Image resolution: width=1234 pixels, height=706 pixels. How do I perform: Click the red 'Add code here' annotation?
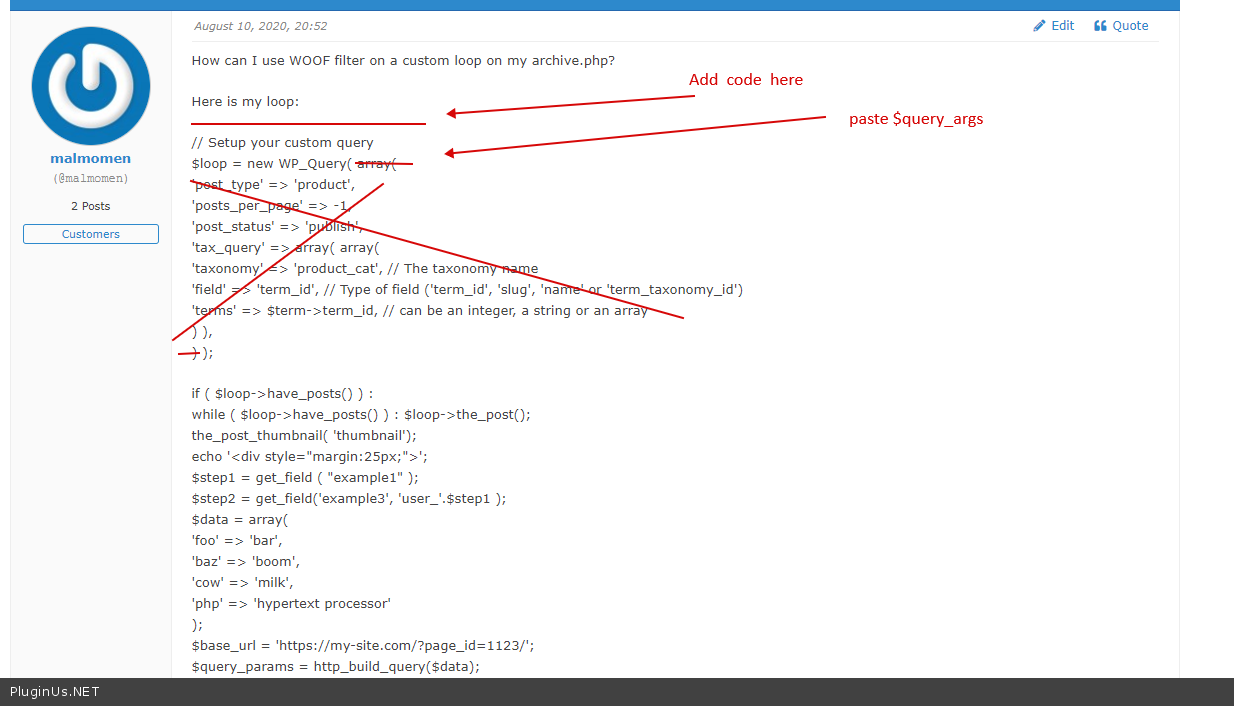[x=745, y=80]
